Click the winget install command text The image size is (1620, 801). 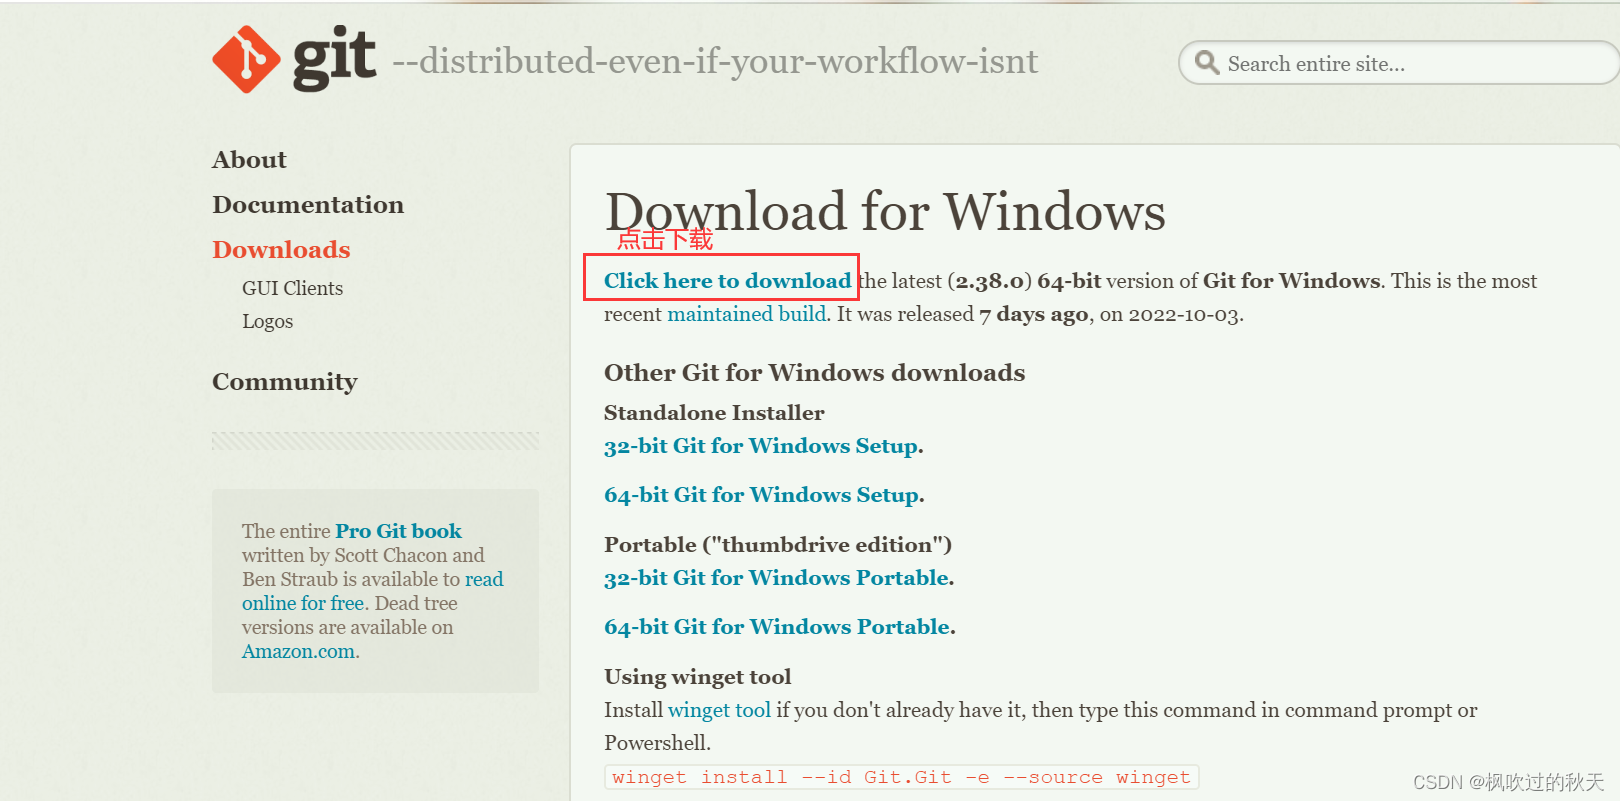(x=901, y=777)
